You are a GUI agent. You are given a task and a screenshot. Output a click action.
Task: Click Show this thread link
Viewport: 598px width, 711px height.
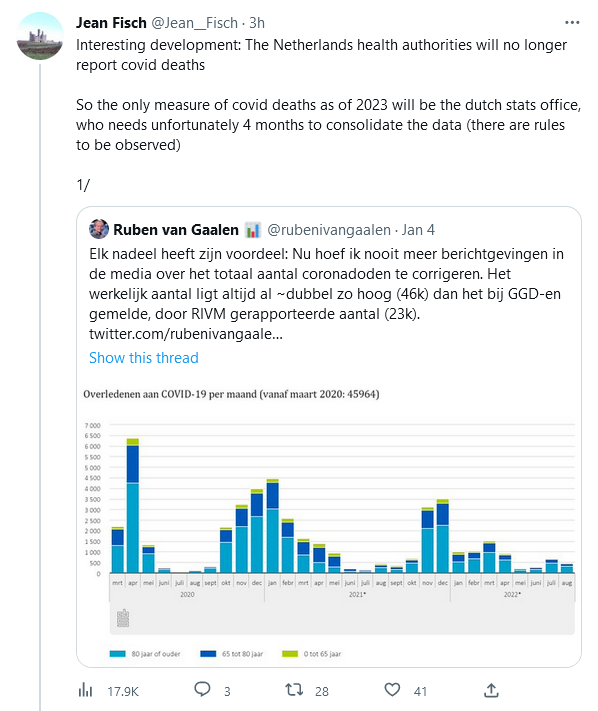pos(144,358)
